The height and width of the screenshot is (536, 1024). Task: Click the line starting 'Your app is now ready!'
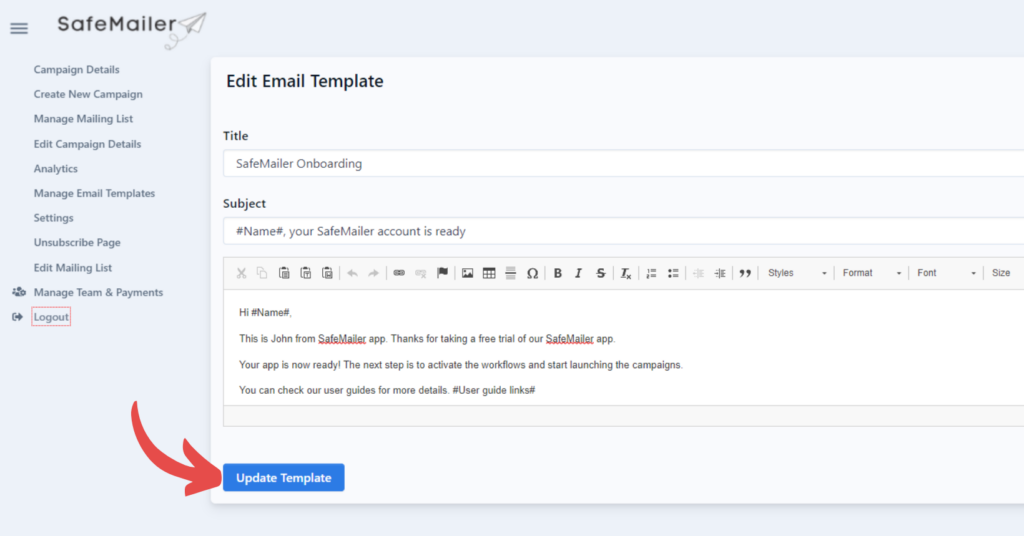[460, 365]
